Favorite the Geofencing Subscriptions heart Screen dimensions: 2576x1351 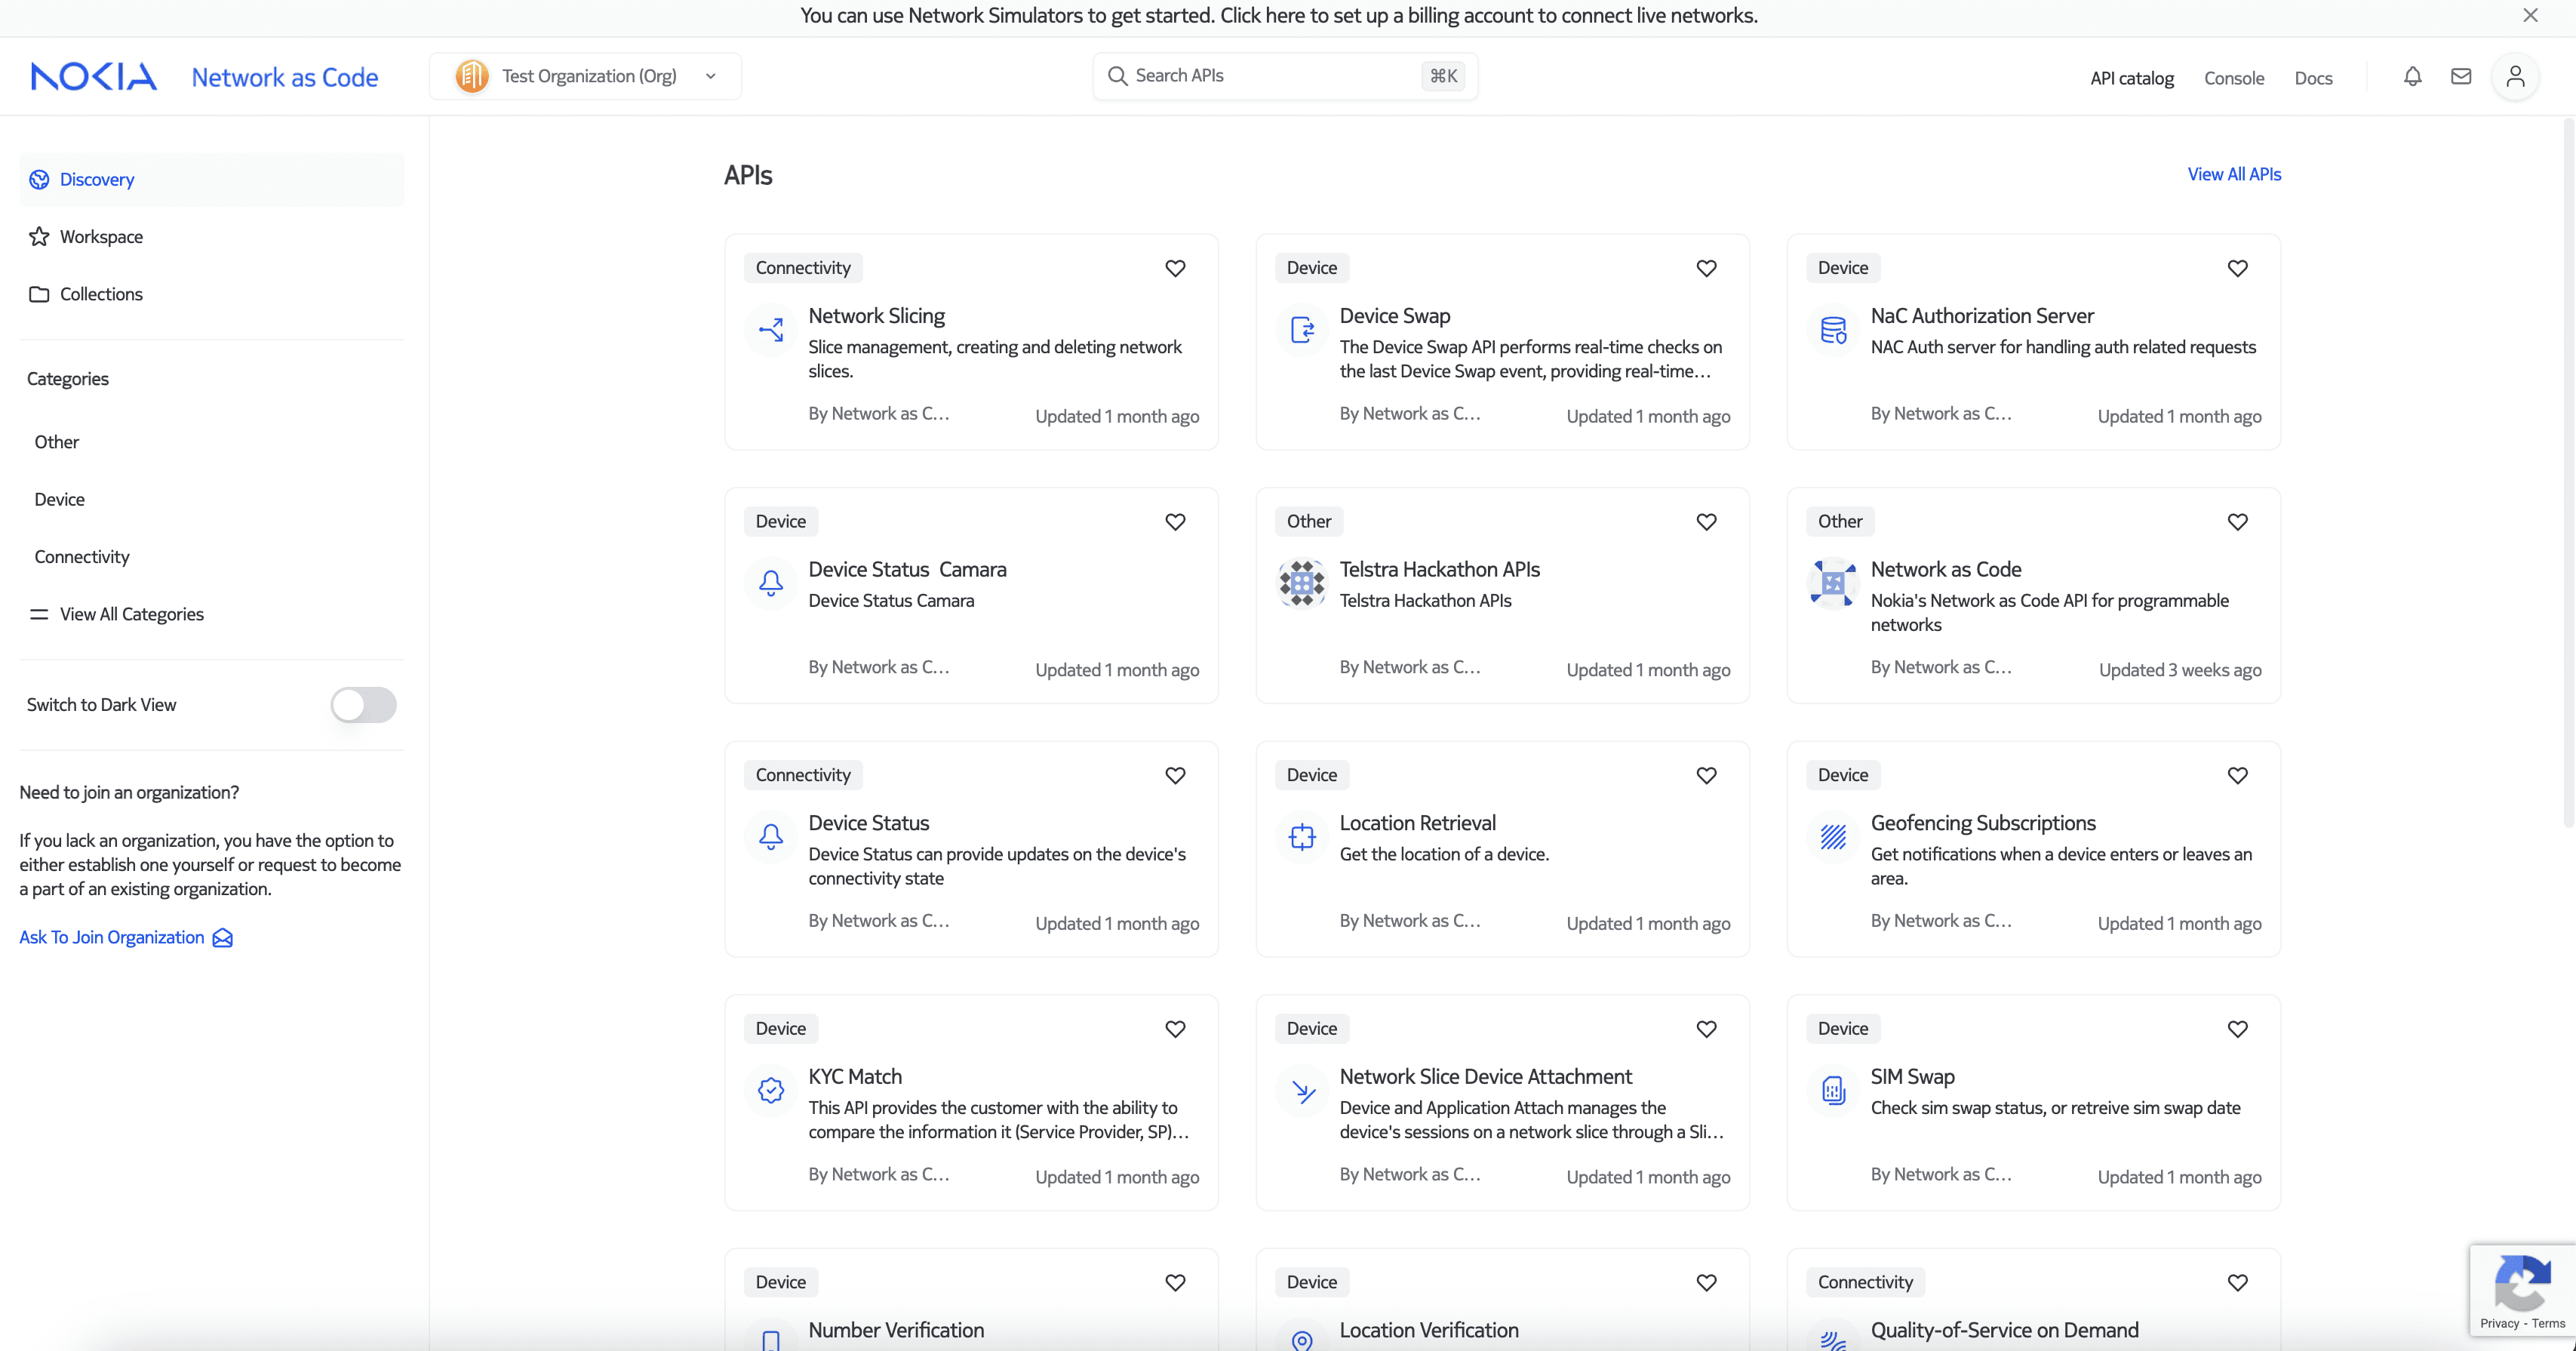coord(2237,775)
